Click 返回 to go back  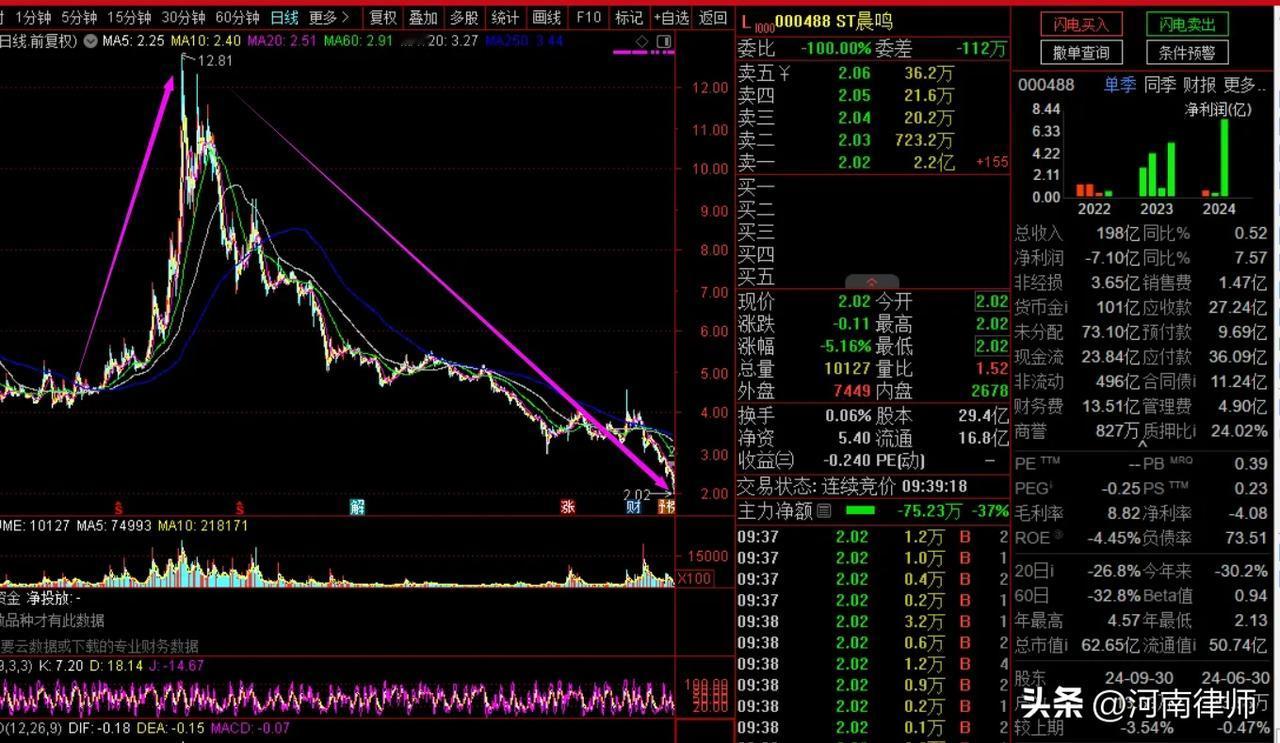713,17
